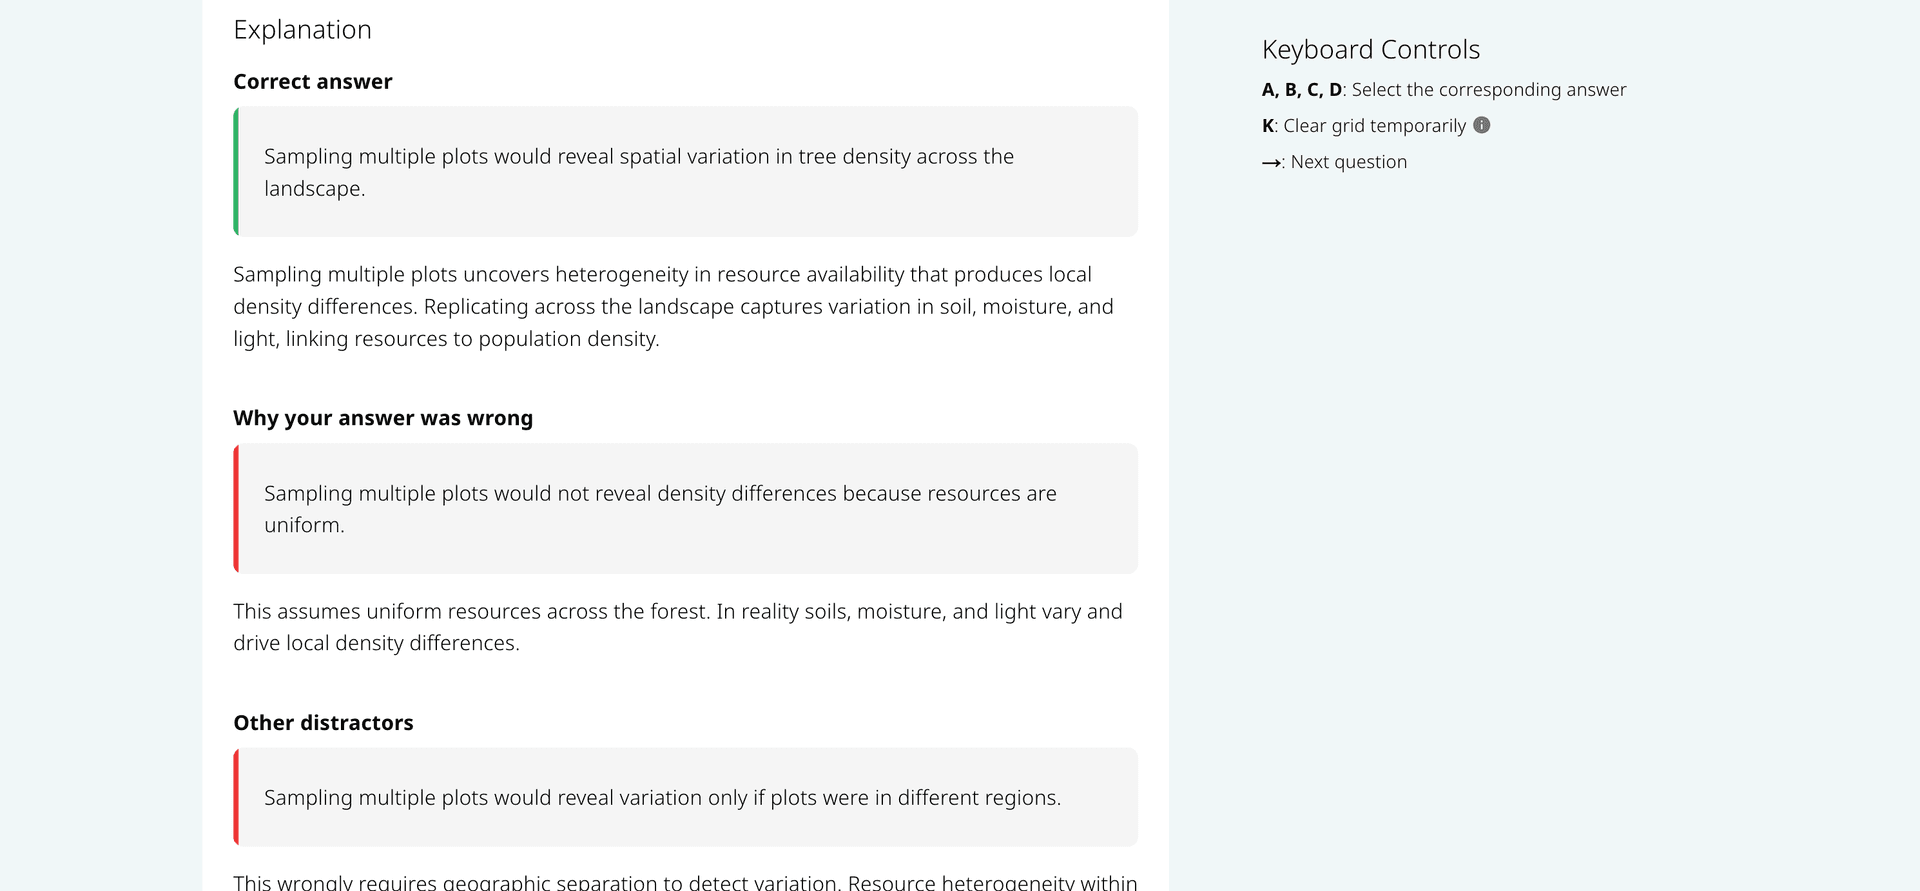1920x891 pixels.
Task: Click 'Select the corresponding answer' text
Action: (1488, 90)
